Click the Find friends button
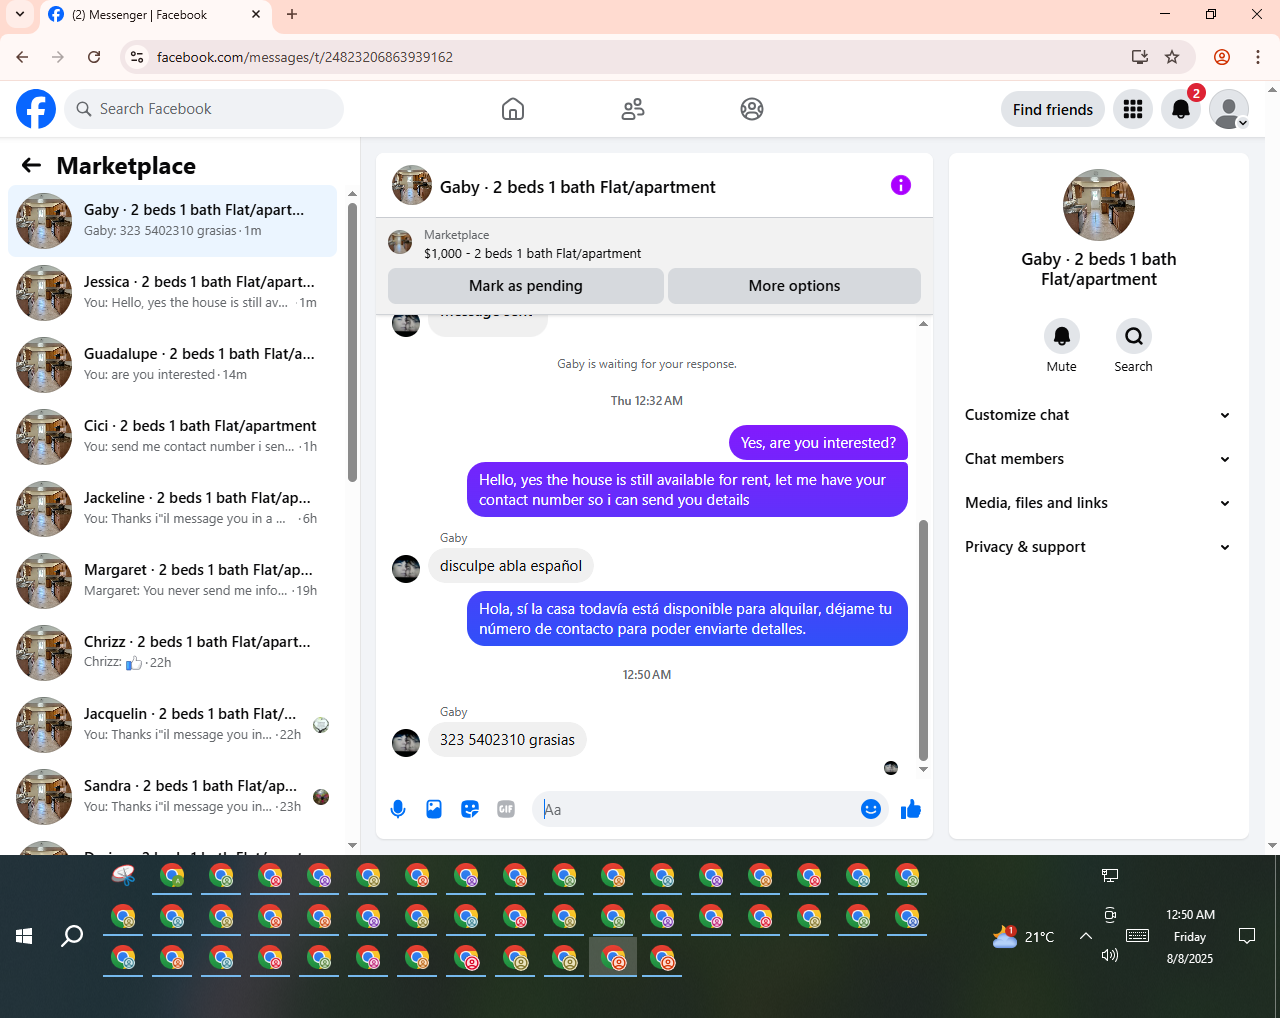1280x1018 pixels. (1053, 109)
